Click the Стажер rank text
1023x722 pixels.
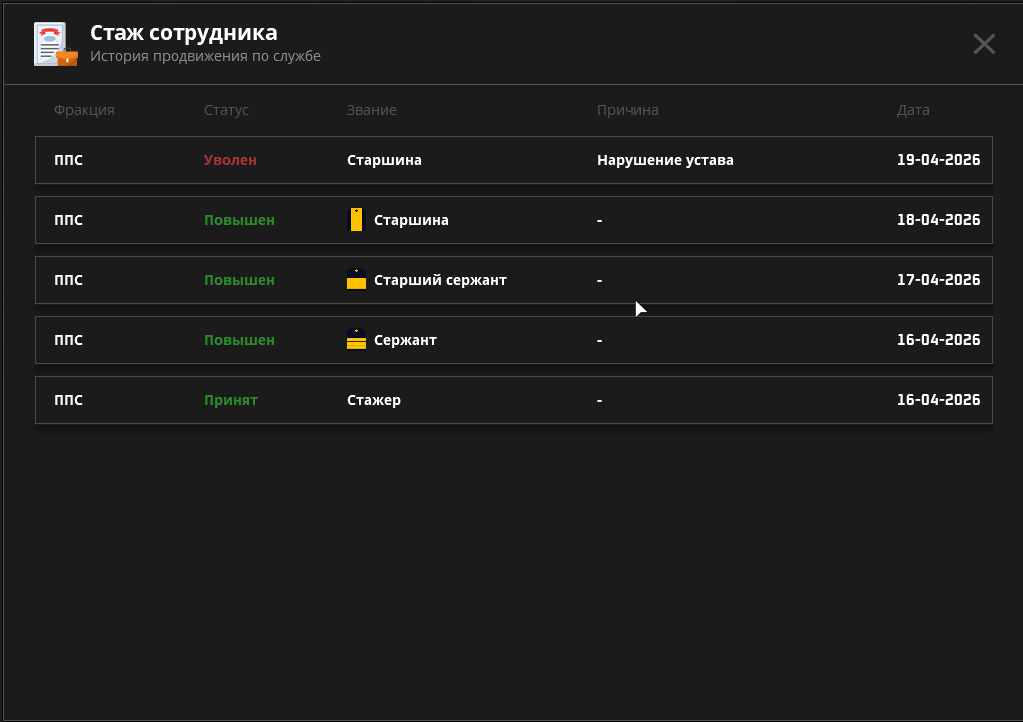pyautogui.click(x=373, y=400)
